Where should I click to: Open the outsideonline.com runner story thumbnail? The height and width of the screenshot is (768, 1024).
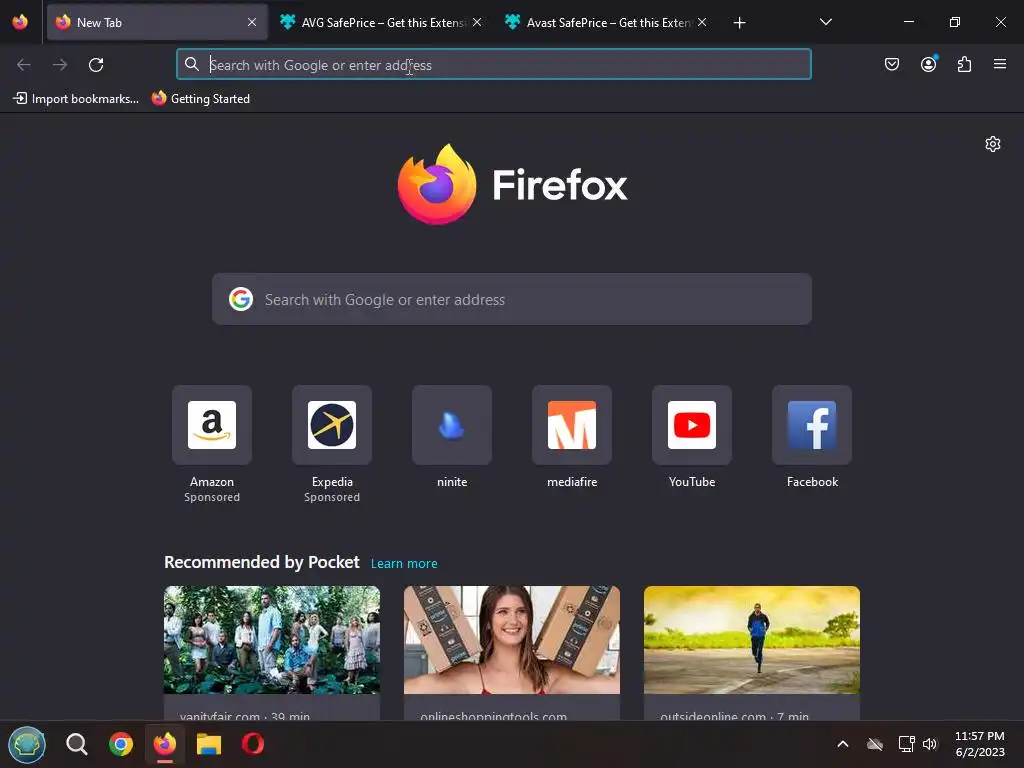[752, 640]
